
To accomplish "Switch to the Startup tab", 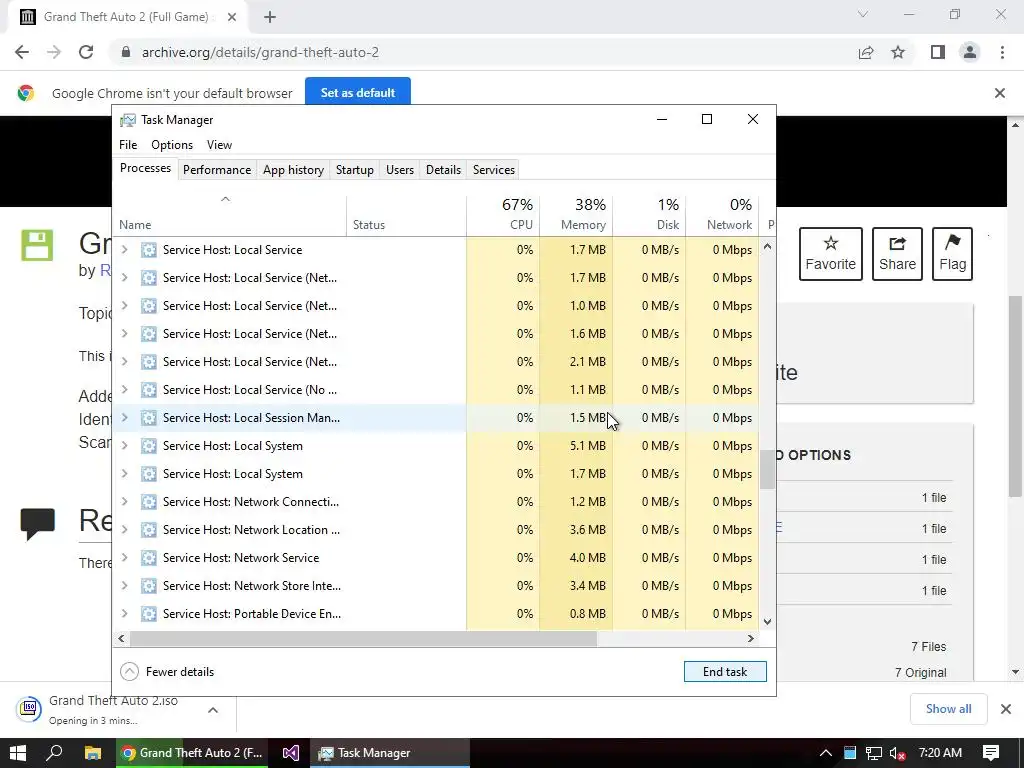I will [355, 170].
